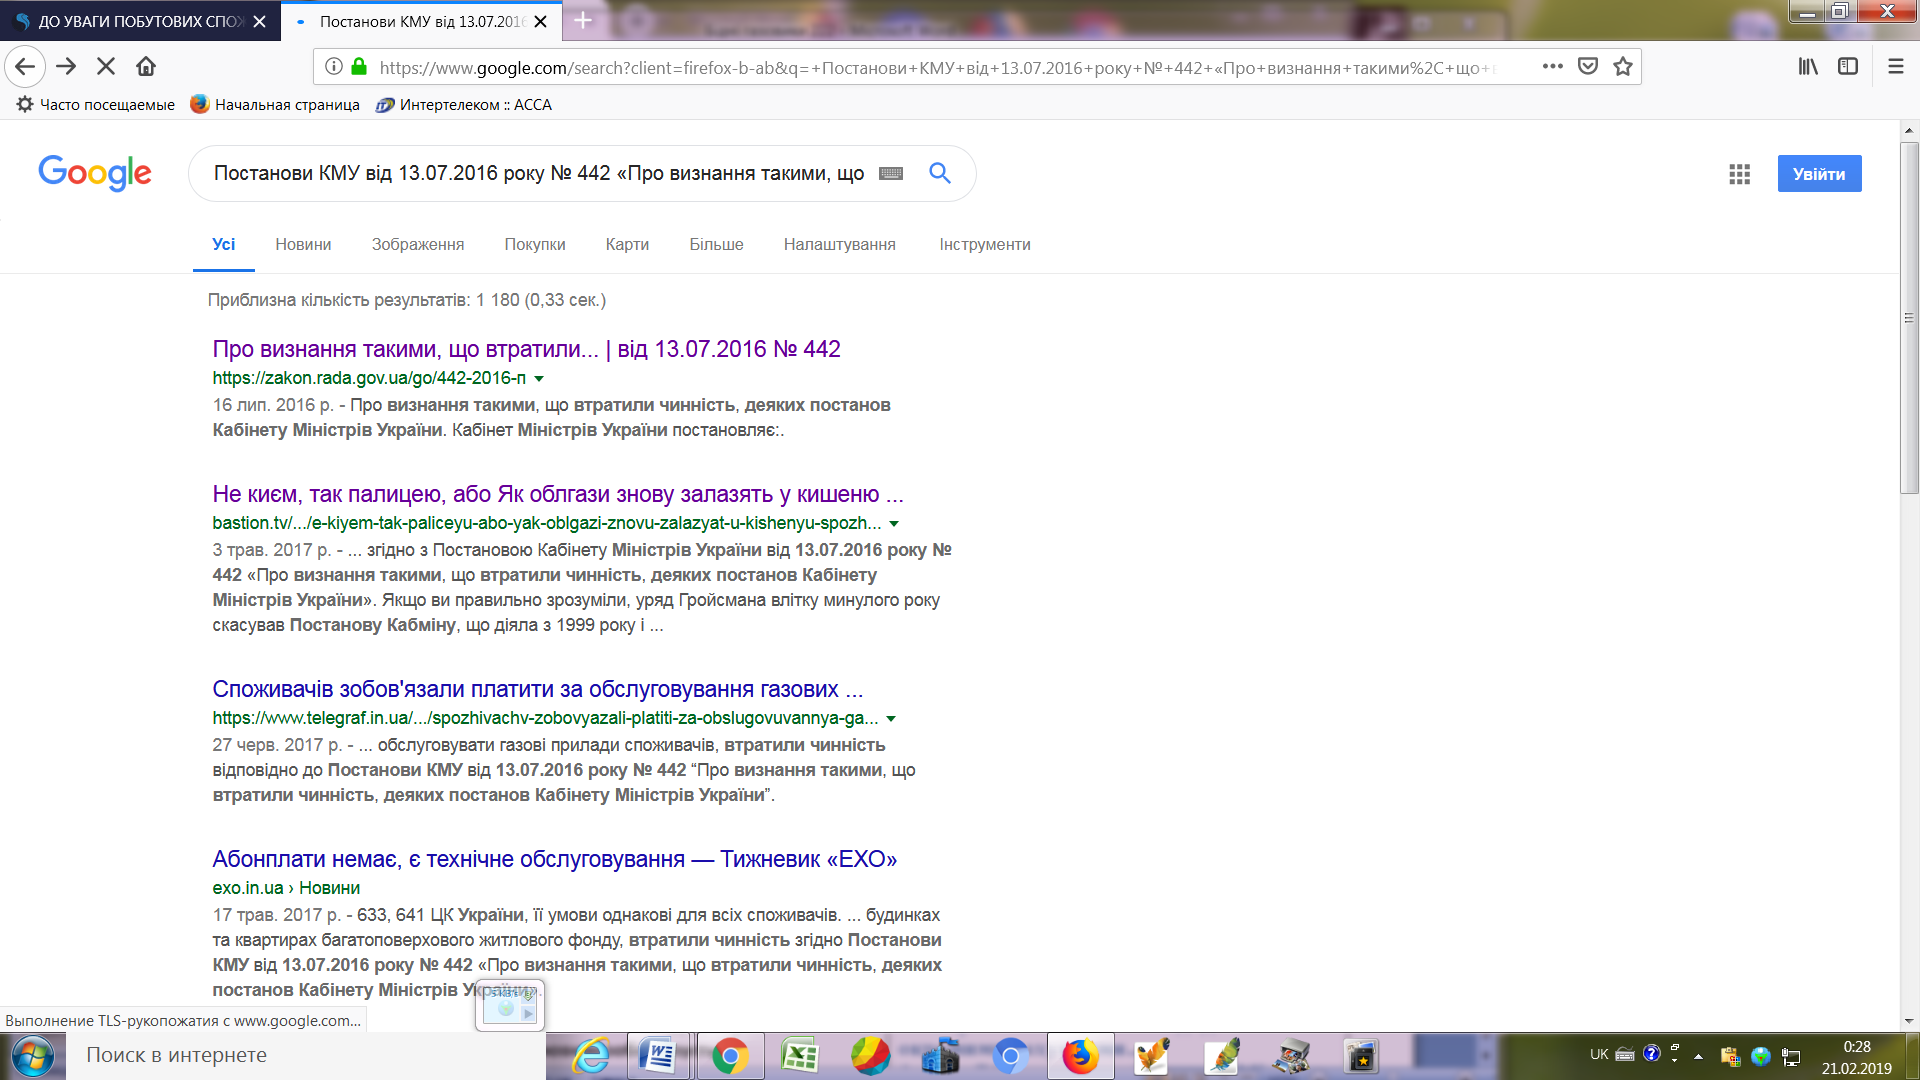Open the 'Начальная страница' bookmark
The height and width of the screenshot is (1080, 1920).
click(275, 105)
